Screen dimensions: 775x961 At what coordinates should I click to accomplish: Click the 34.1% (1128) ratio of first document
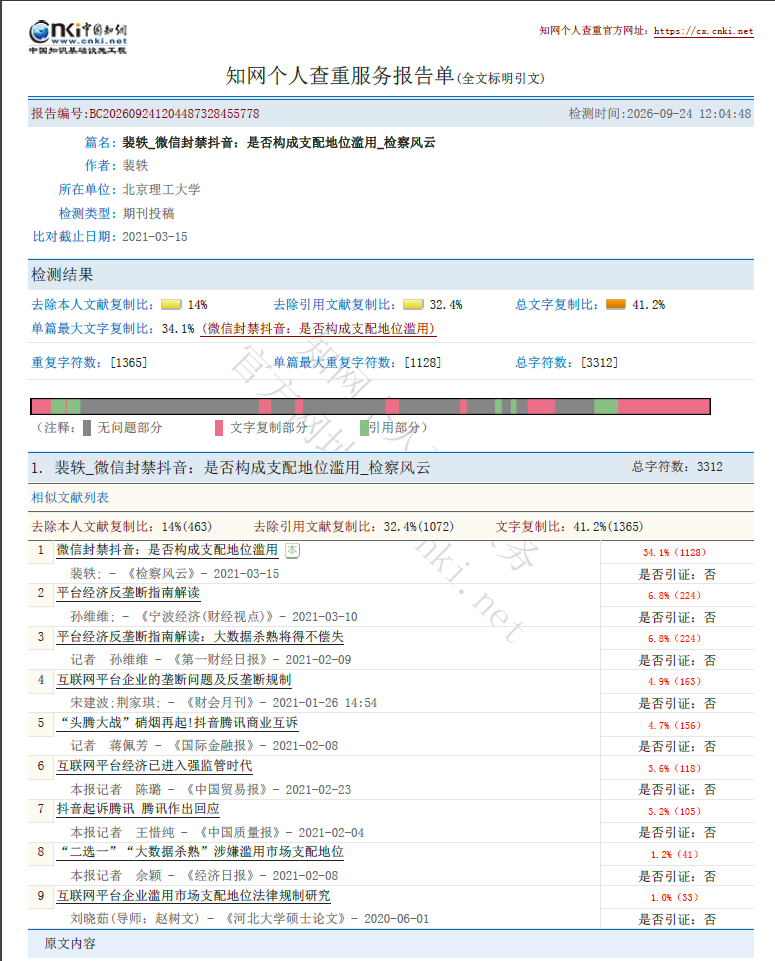point(674,552)
